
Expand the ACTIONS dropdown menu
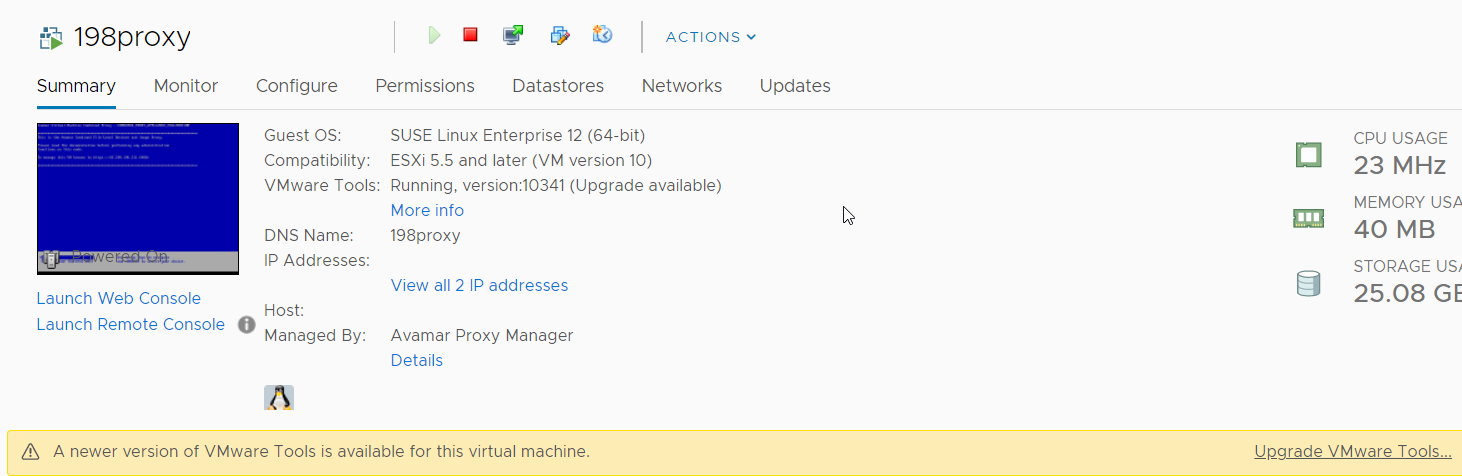(711, 37)
